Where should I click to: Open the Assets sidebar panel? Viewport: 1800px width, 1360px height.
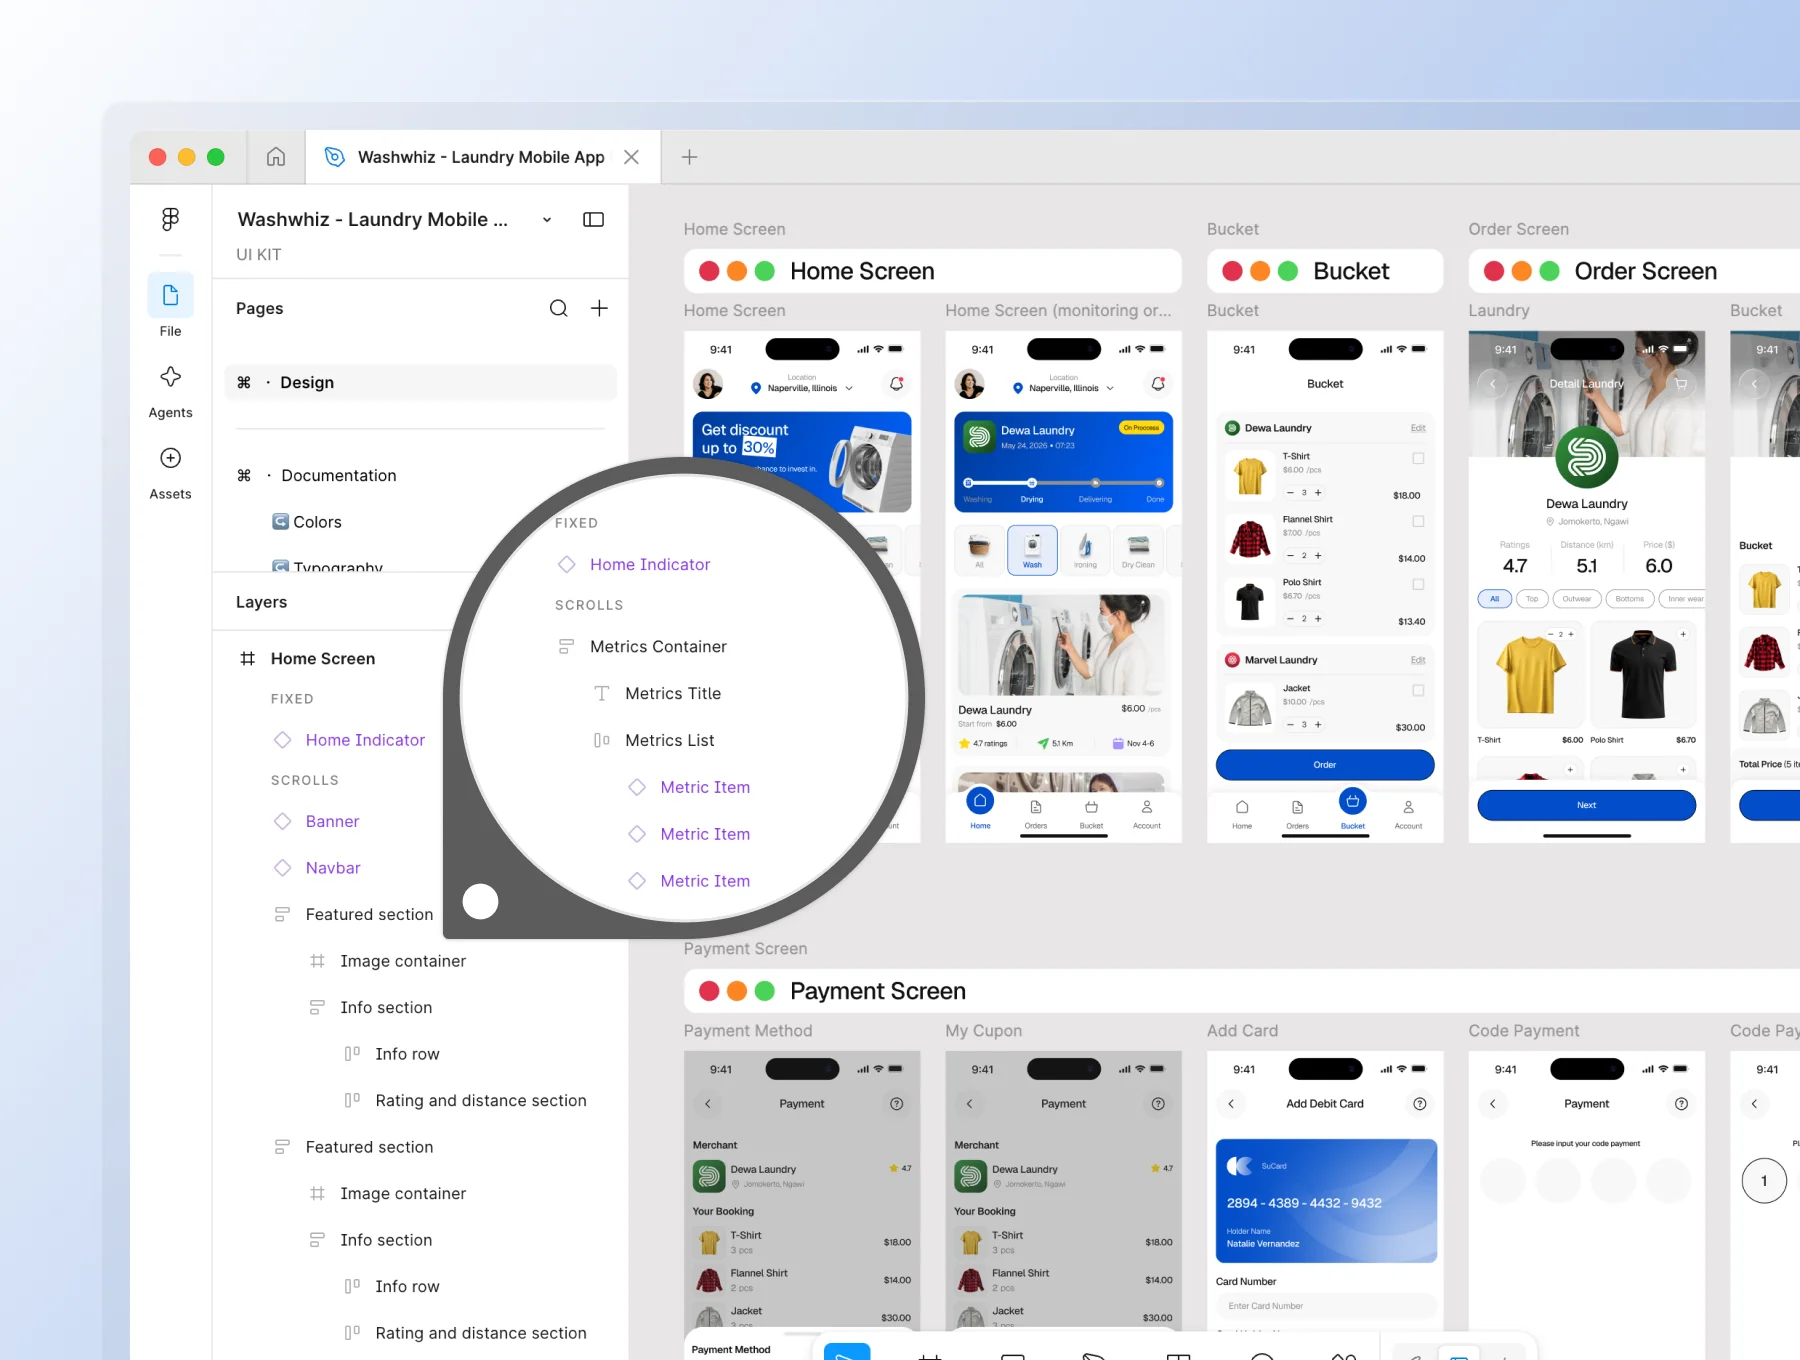tap(171, 473)
